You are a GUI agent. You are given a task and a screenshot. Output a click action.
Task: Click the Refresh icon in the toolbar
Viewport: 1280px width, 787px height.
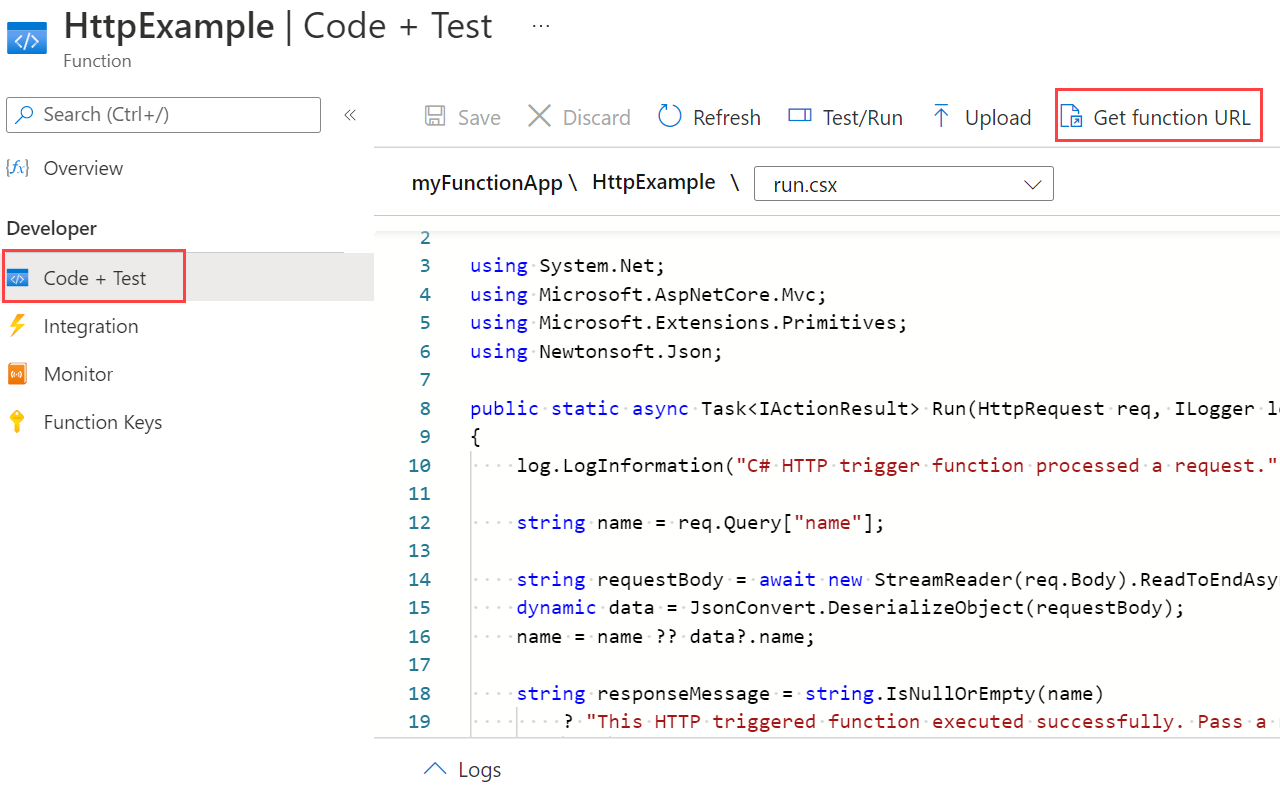(669, 116)
